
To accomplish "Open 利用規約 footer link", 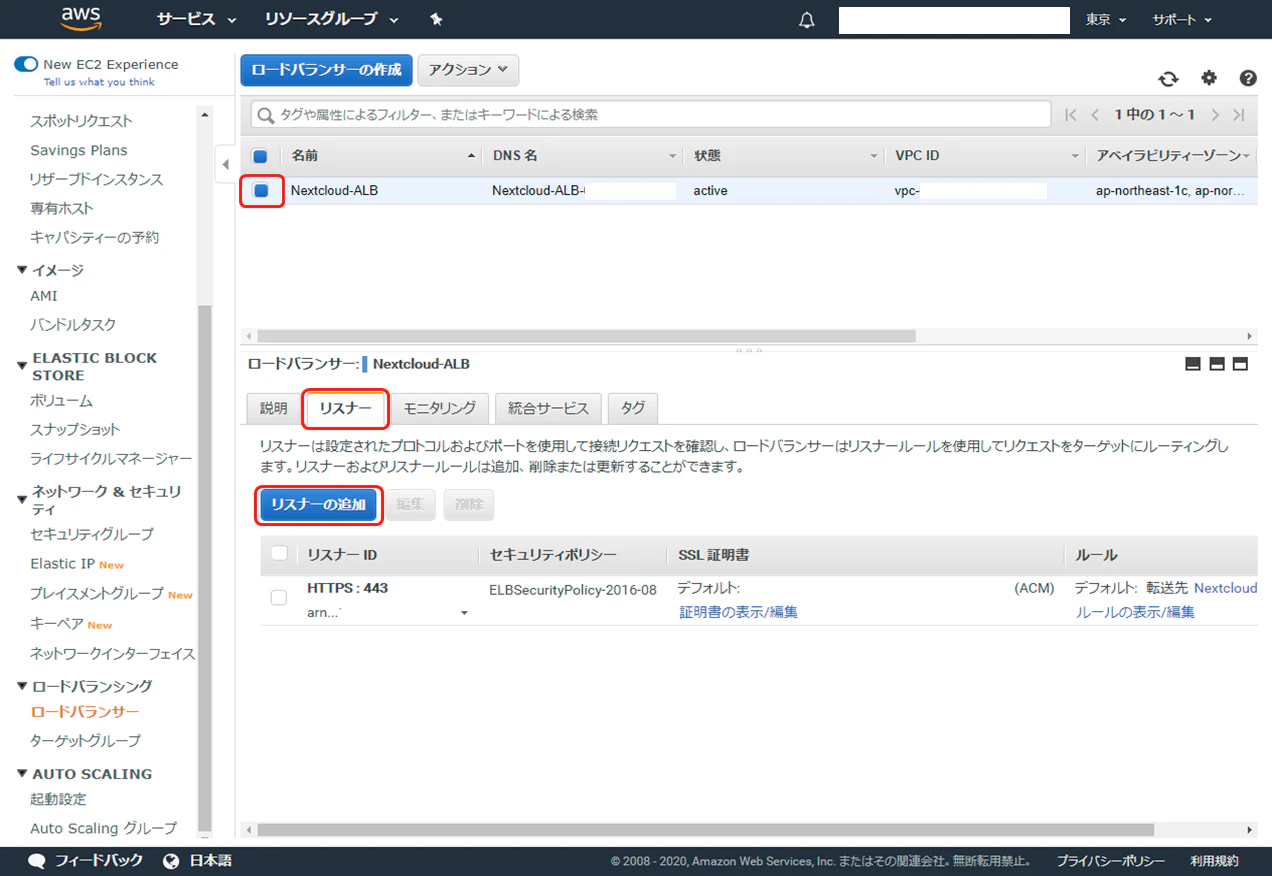I will tap(1215, 861).
